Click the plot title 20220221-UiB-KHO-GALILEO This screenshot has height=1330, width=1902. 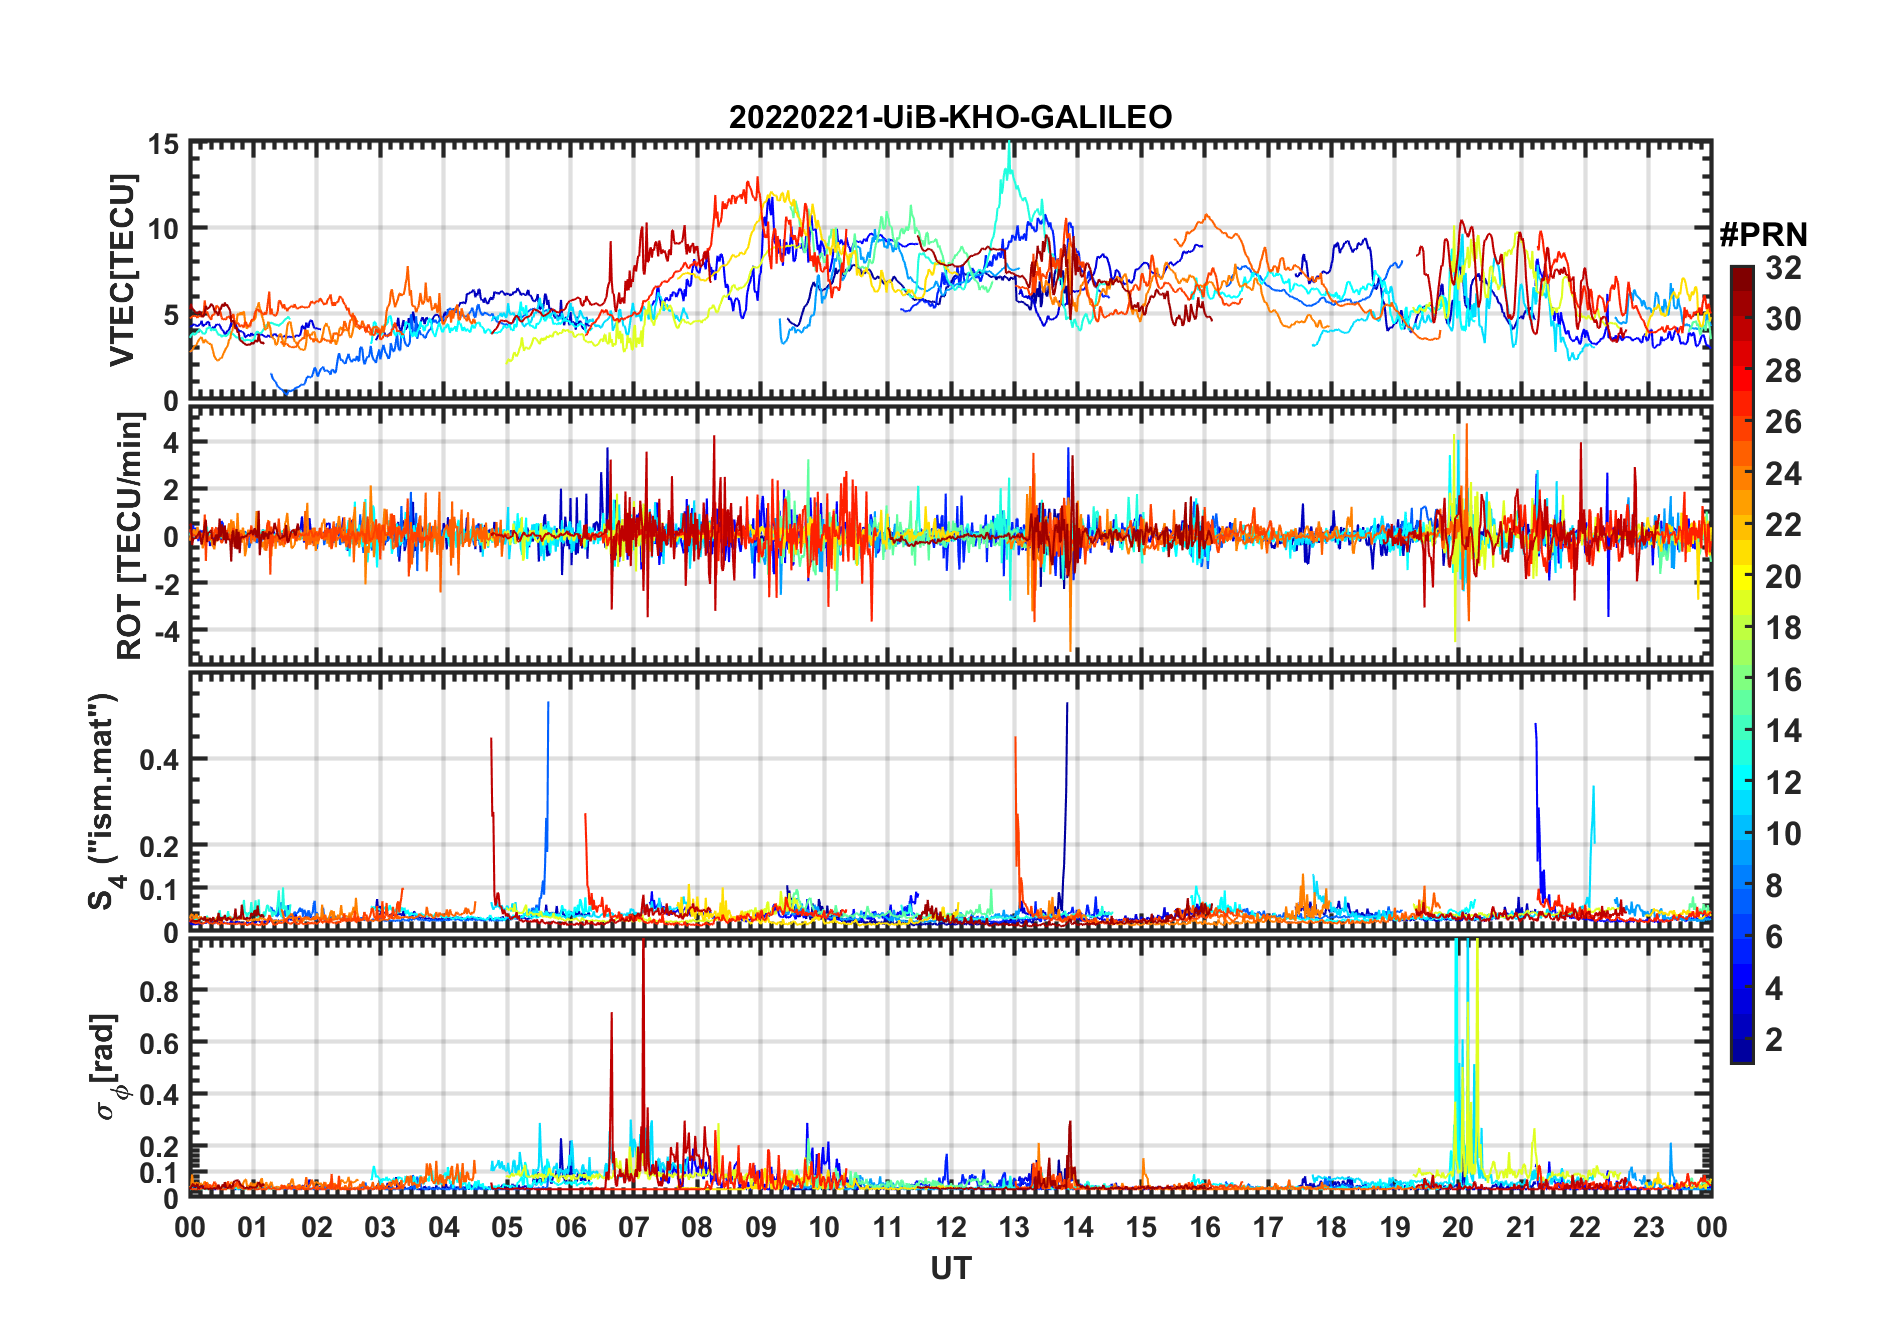pos(950,118)
